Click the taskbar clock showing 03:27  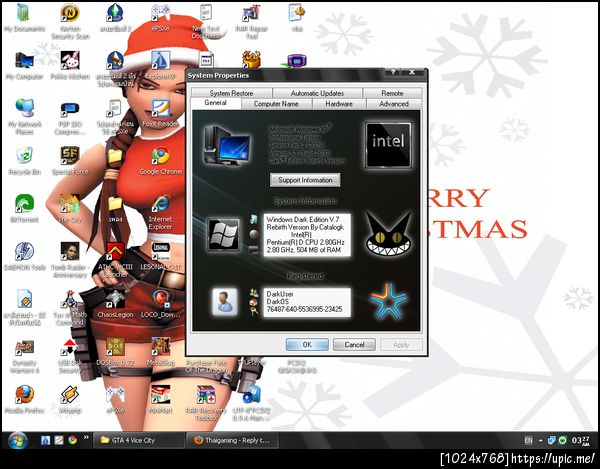tap(581, 441)
